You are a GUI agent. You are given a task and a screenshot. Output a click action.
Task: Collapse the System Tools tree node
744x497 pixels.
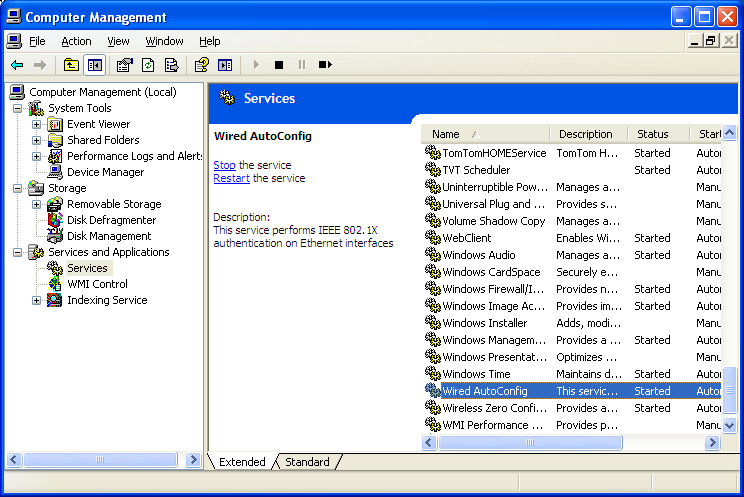click(18, 108)
